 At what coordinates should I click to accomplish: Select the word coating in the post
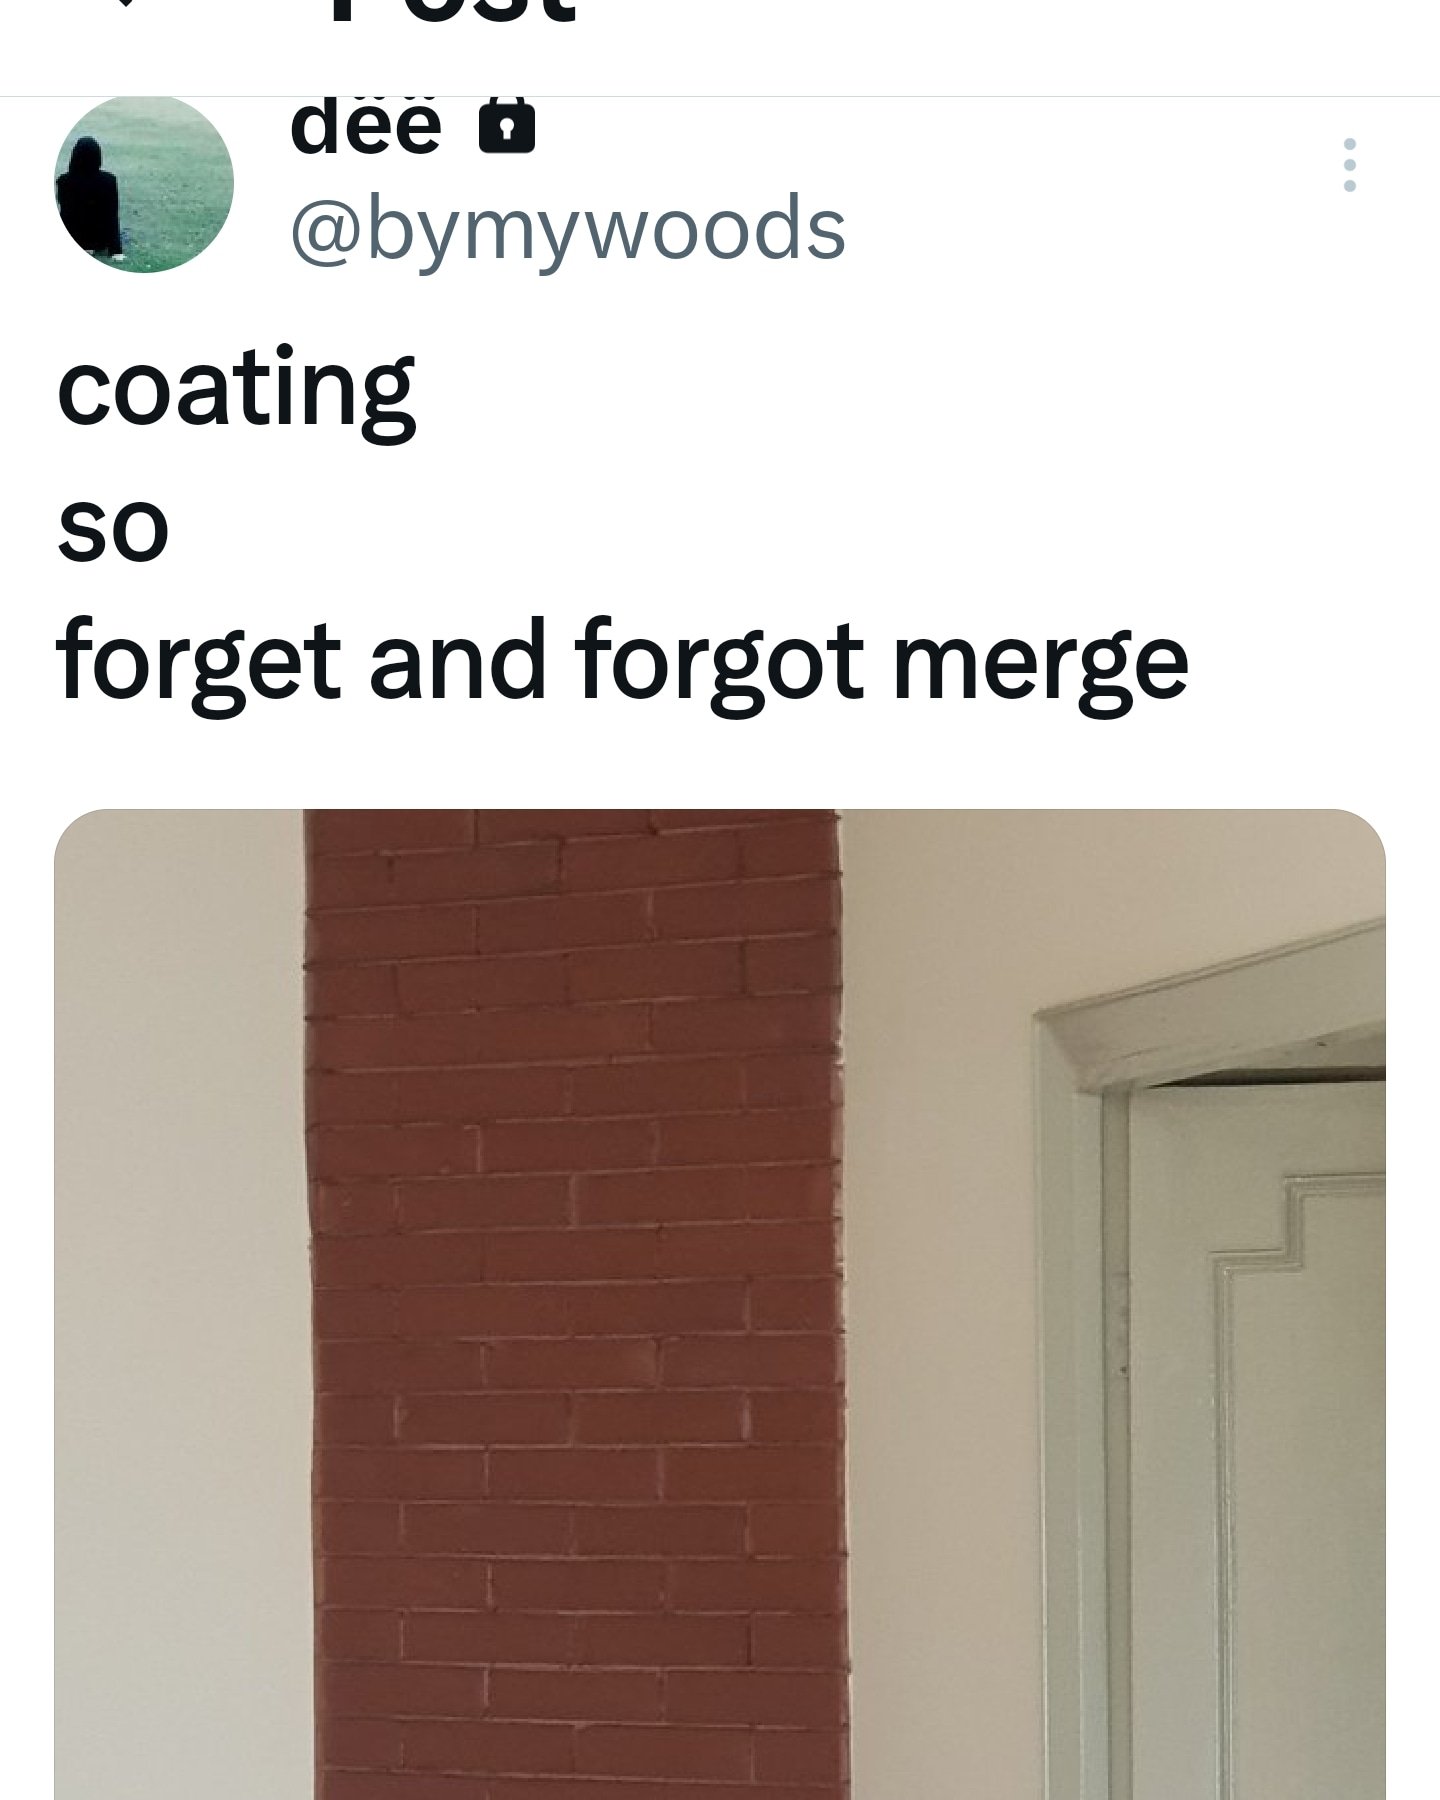click(x=236, y=391)
